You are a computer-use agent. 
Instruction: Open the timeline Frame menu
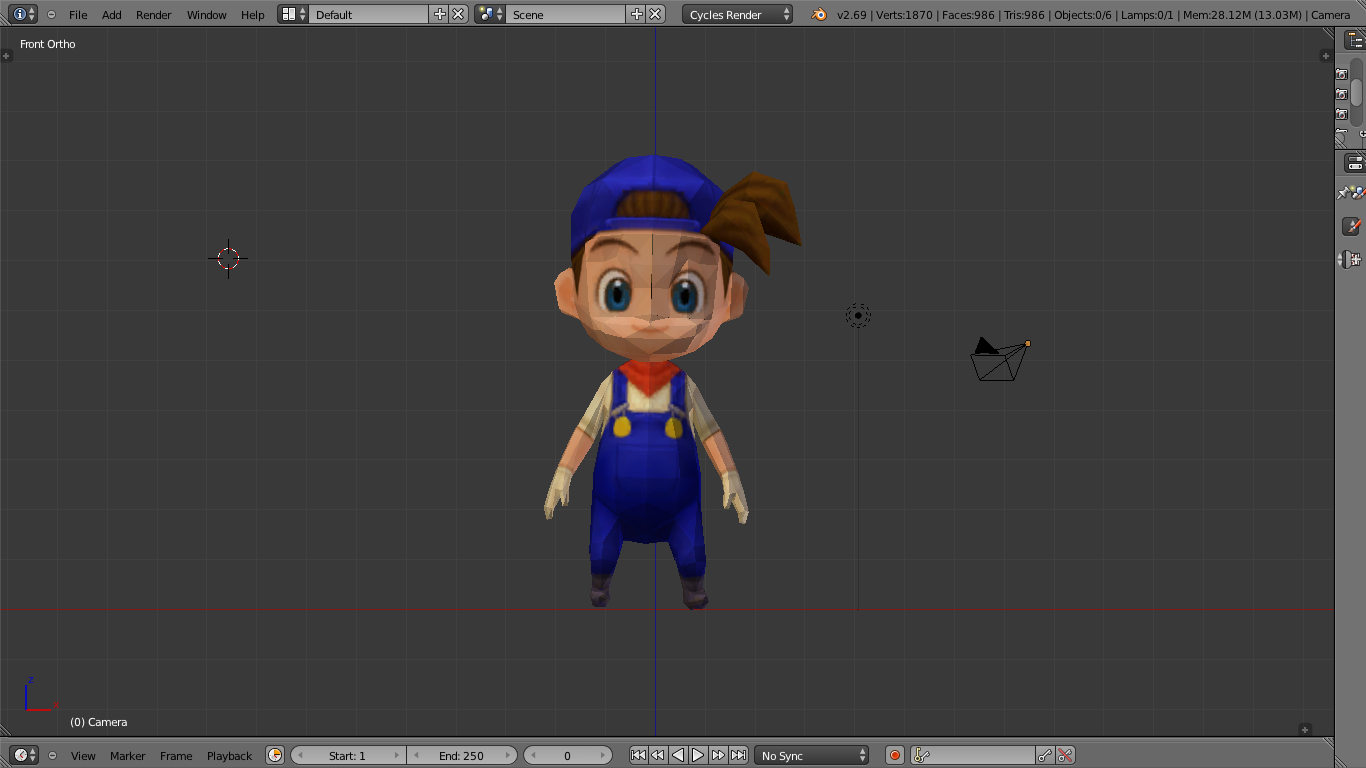tap(176, 756)
